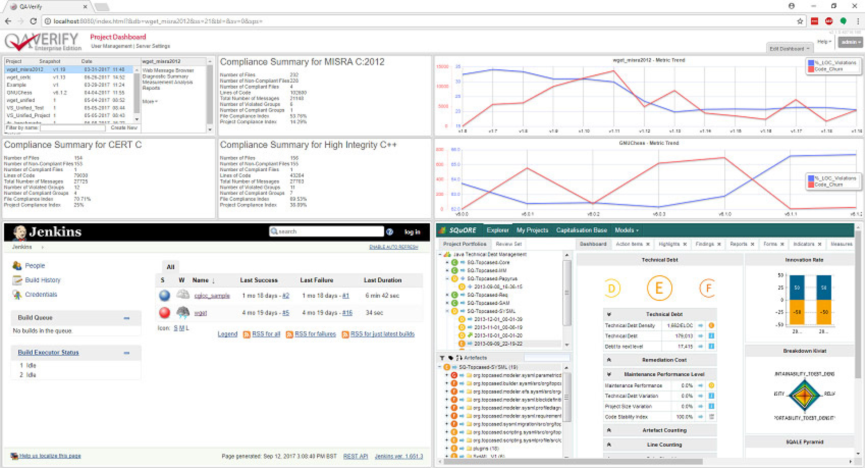Click the sort icon beside Artefacts label
The height and width of the screenshot is (468, 865).
[458, 358]
